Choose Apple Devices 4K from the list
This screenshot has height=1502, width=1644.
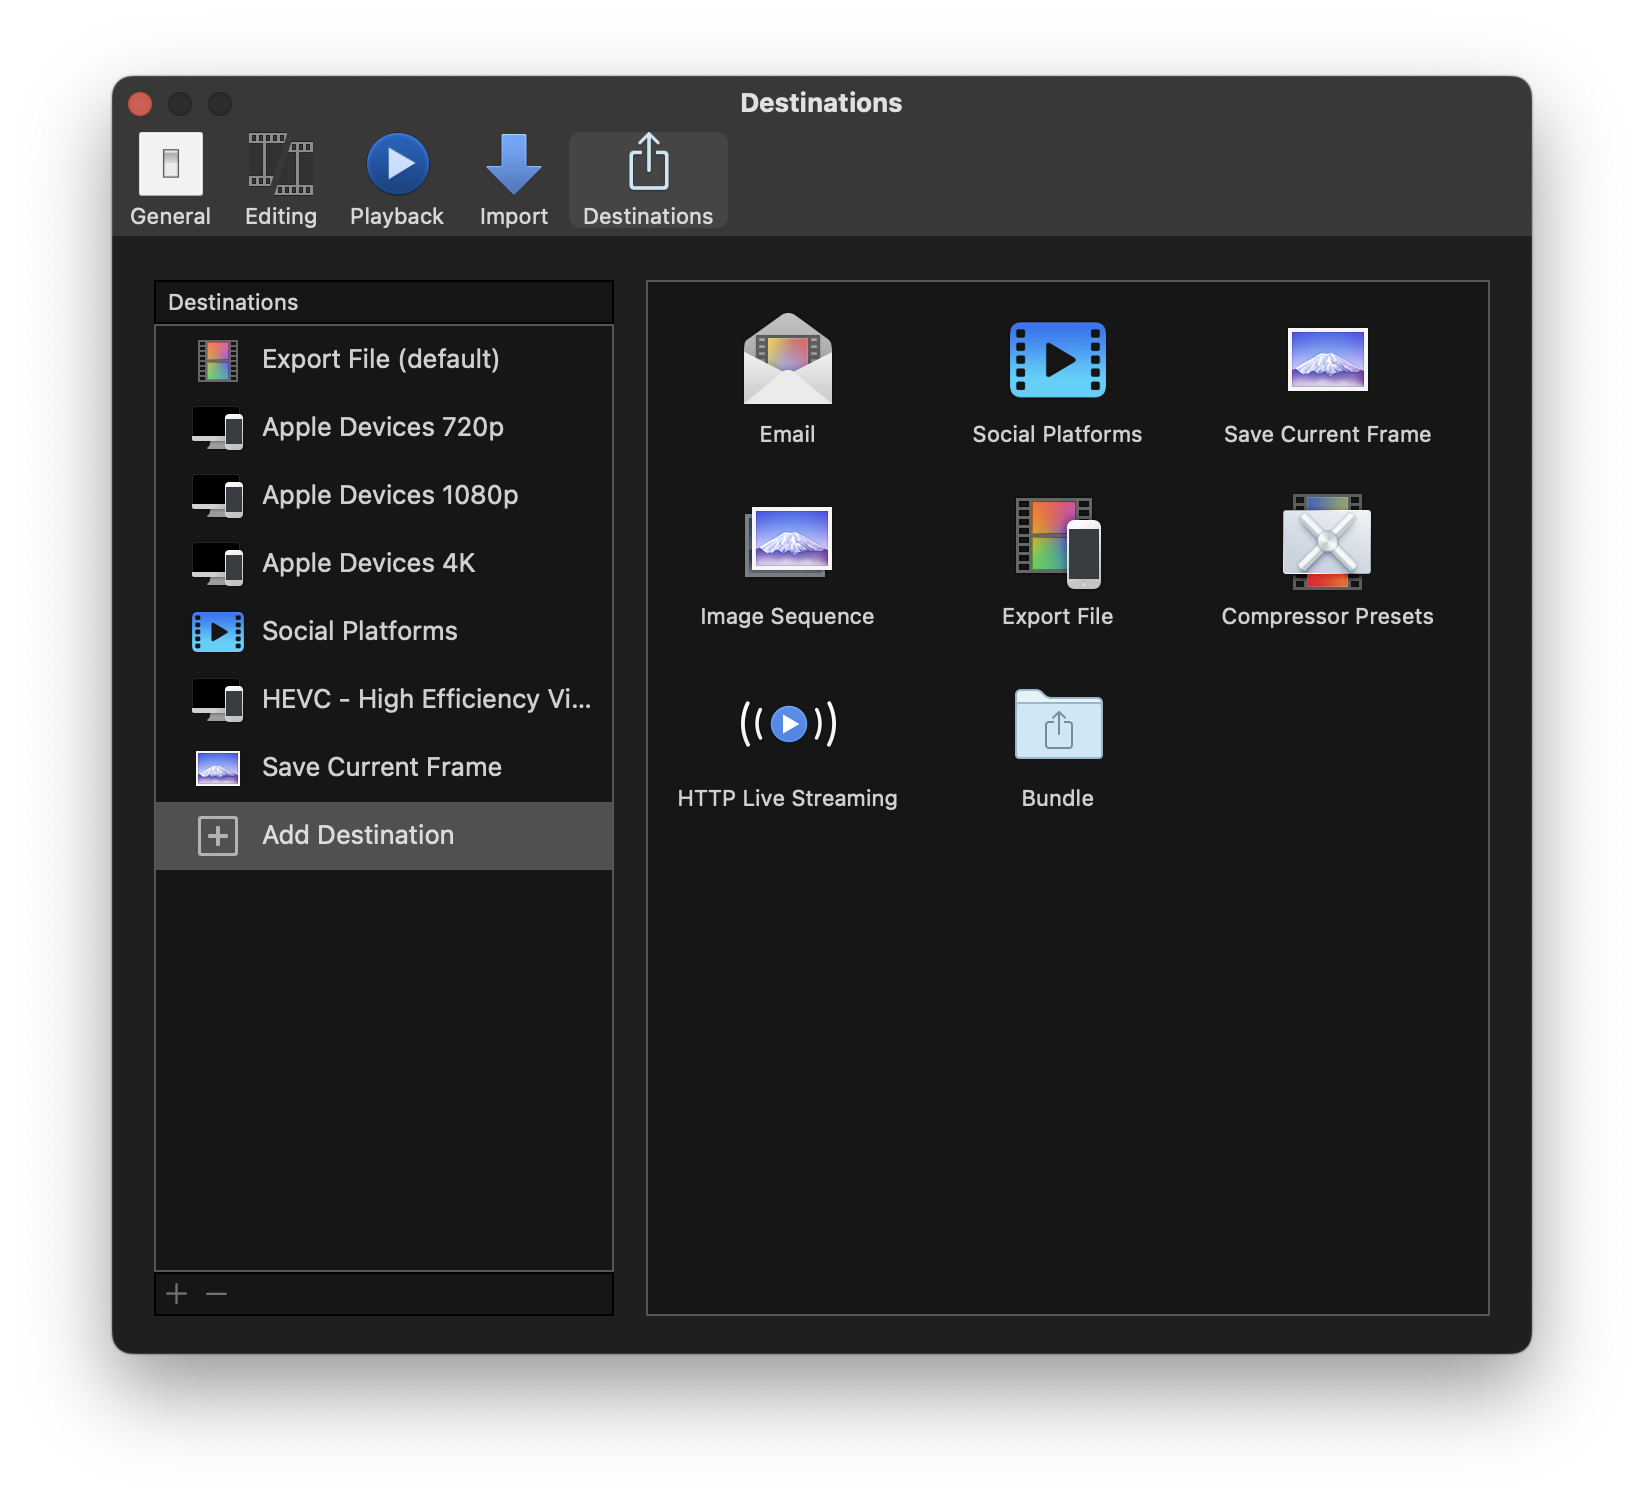(368, 564)
